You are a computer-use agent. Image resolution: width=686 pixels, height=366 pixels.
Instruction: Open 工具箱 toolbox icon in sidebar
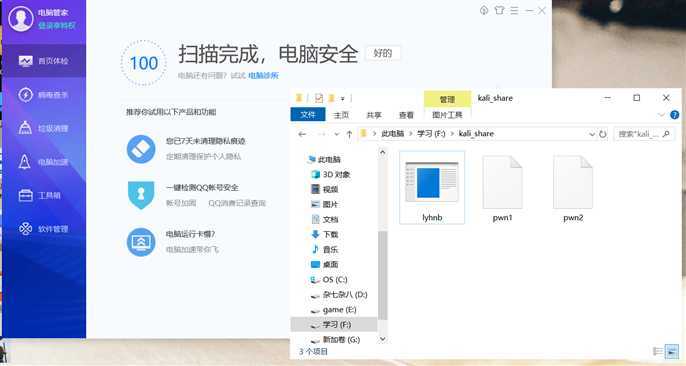pyautogui.click(x=25, y=195)
